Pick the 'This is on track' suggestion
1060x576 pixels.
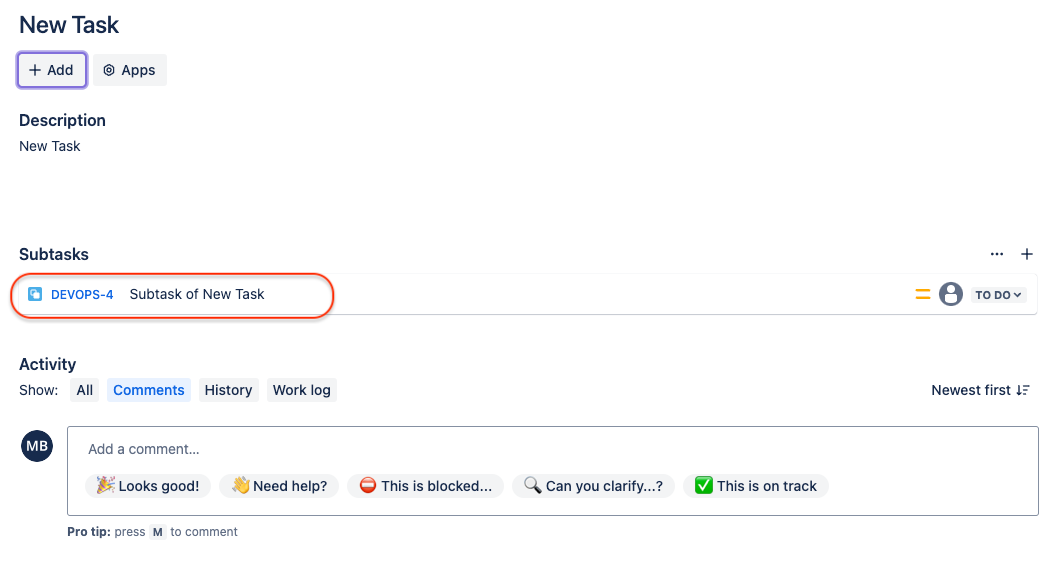point(756,486)
